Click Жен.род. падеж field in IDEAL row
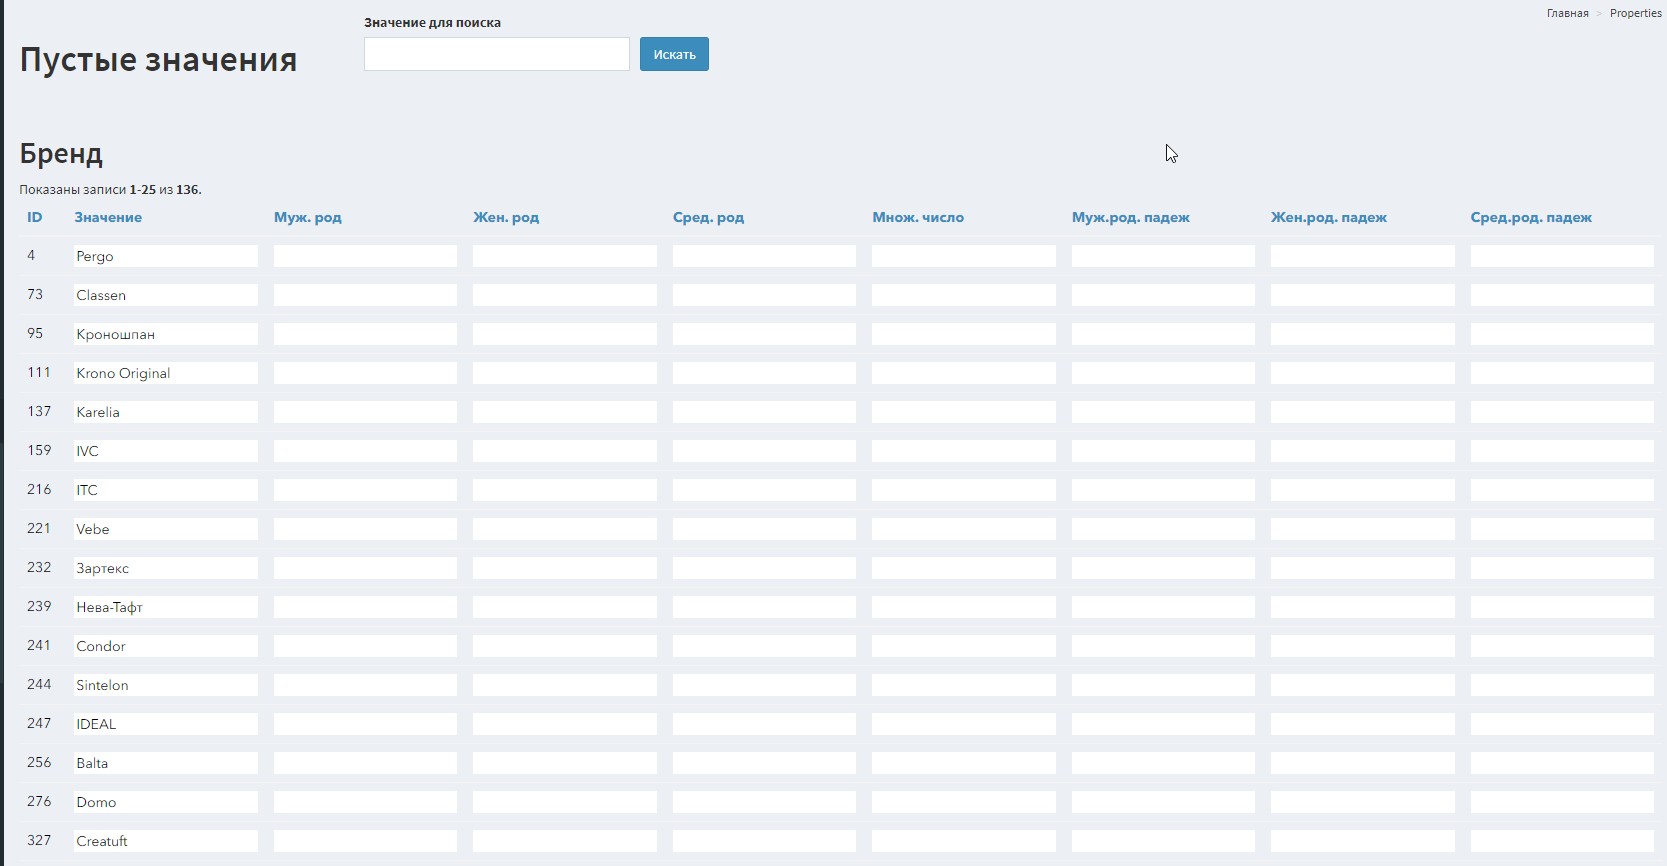 point(1363,724)
